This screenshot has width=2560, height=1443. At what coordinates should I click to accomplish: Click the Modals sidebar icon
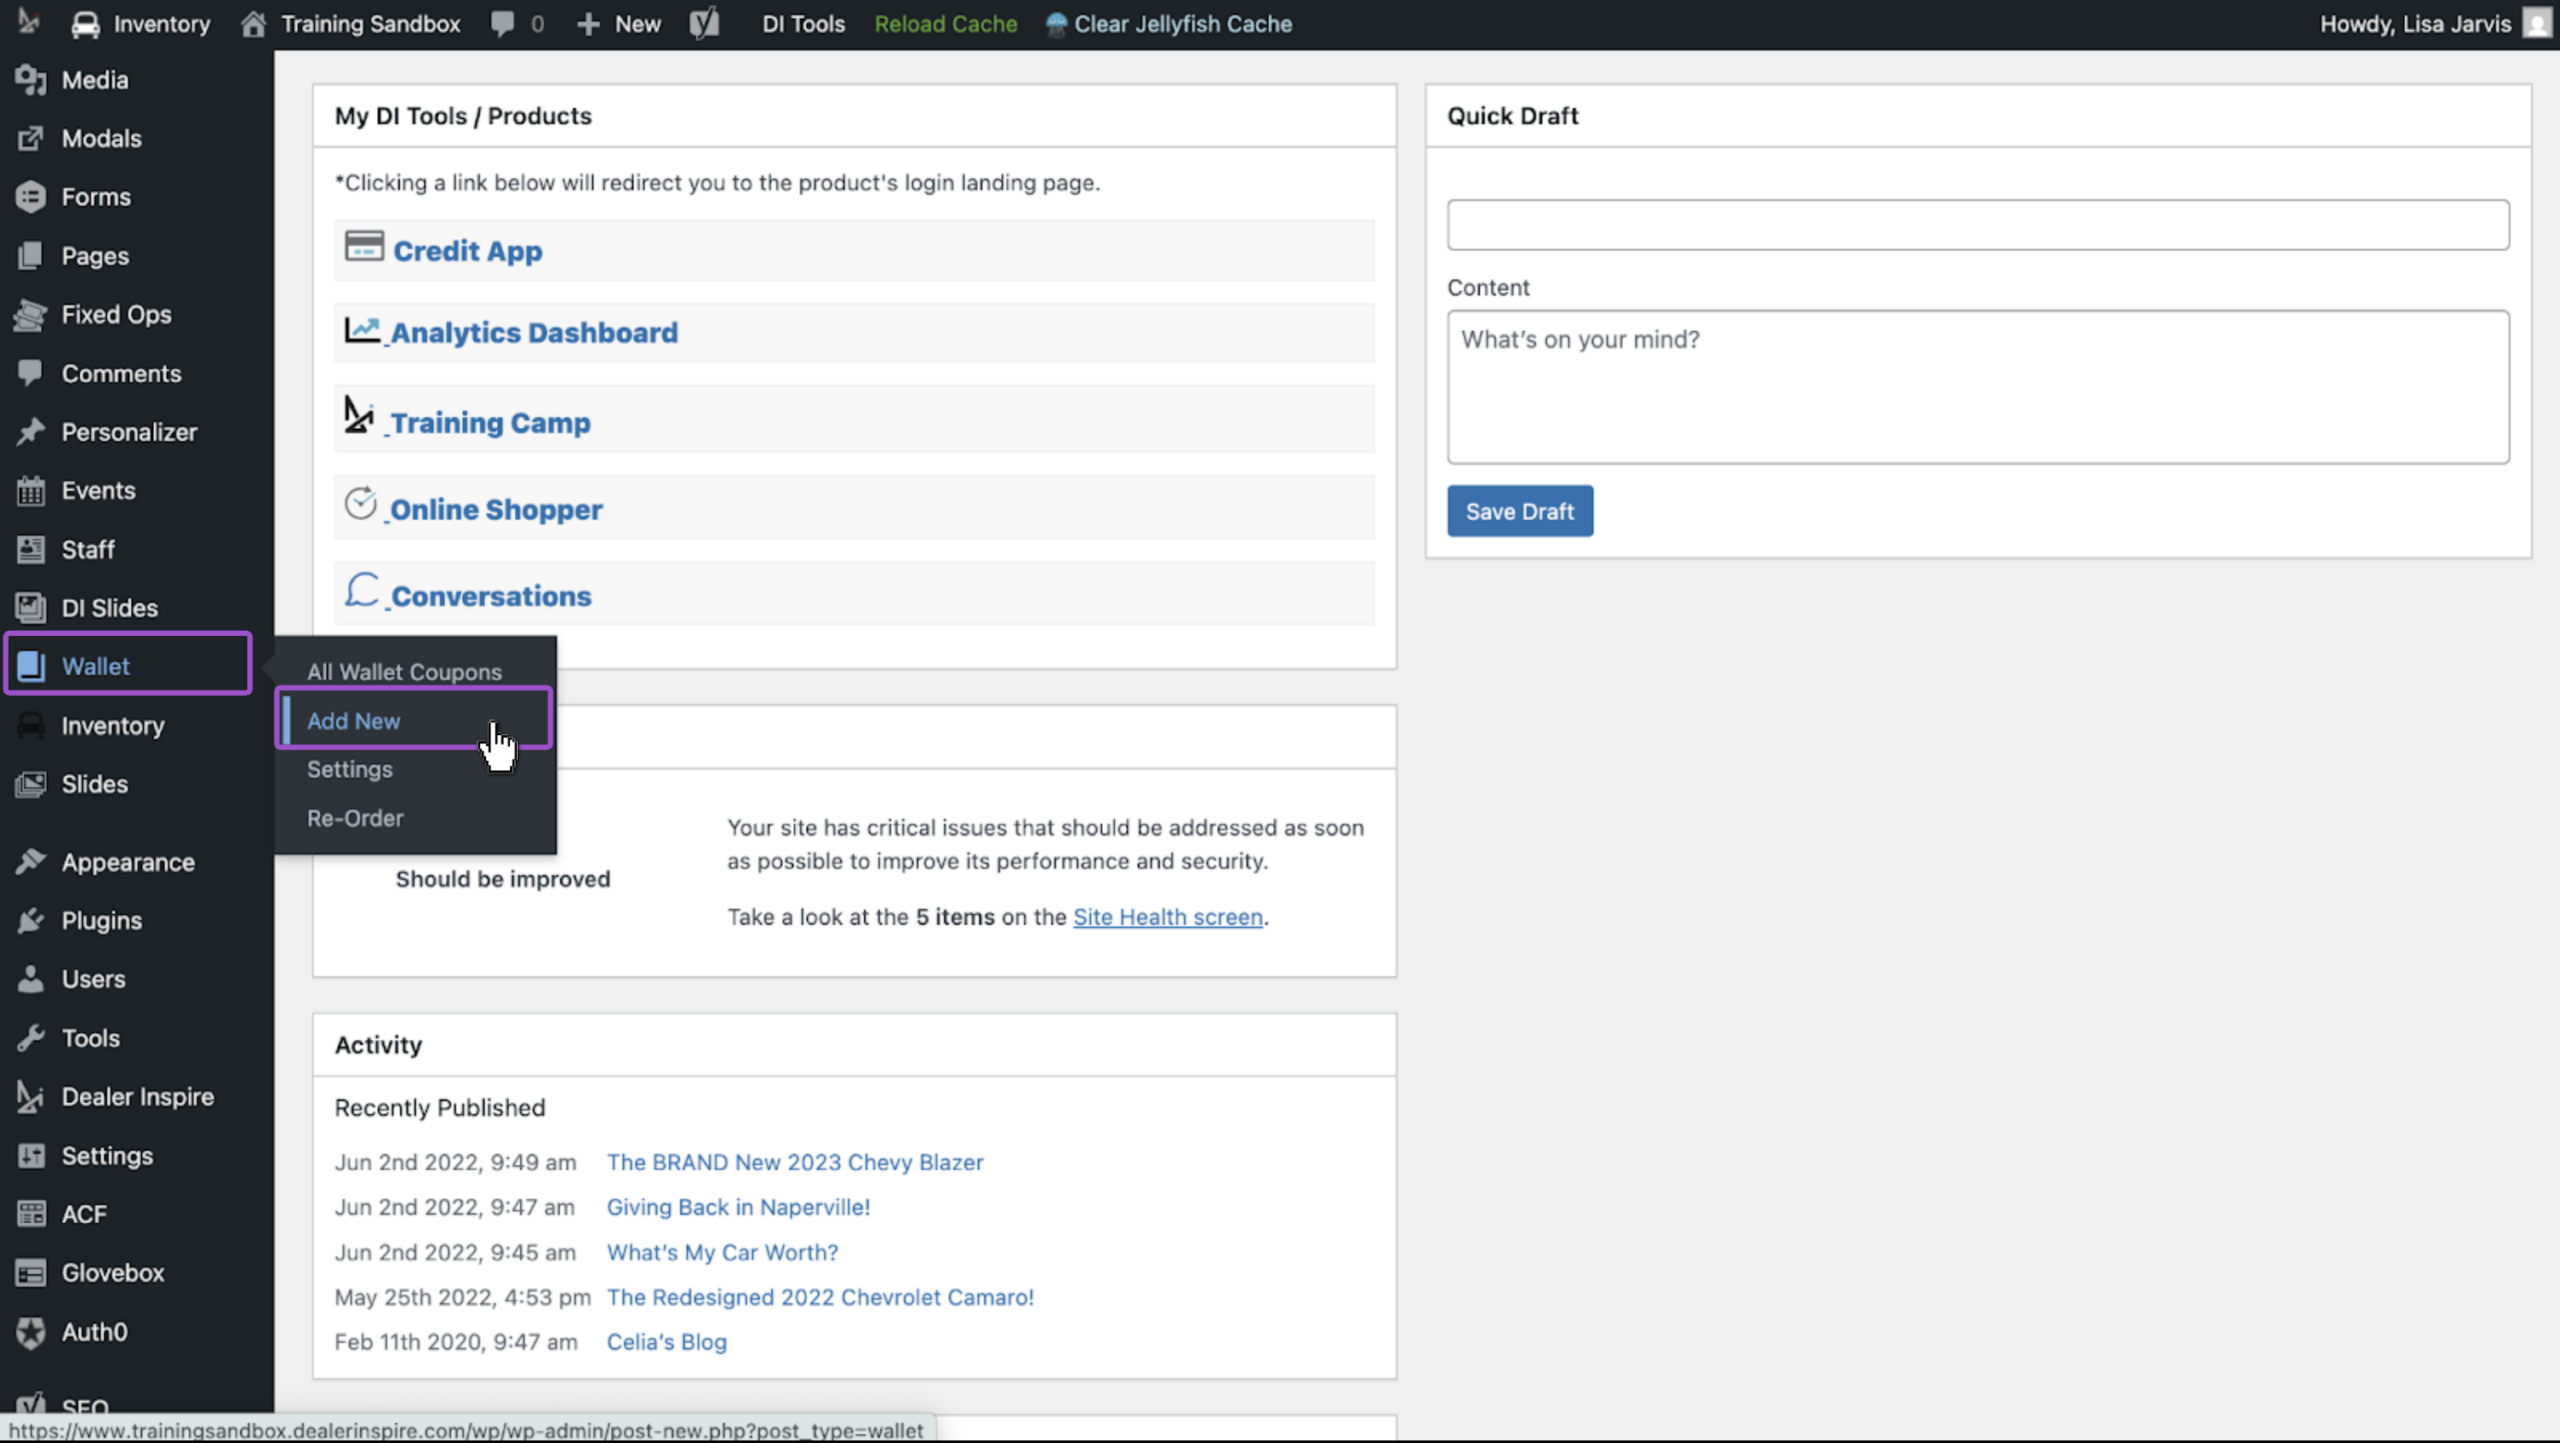pyautogui.click(x=31, y=138)
